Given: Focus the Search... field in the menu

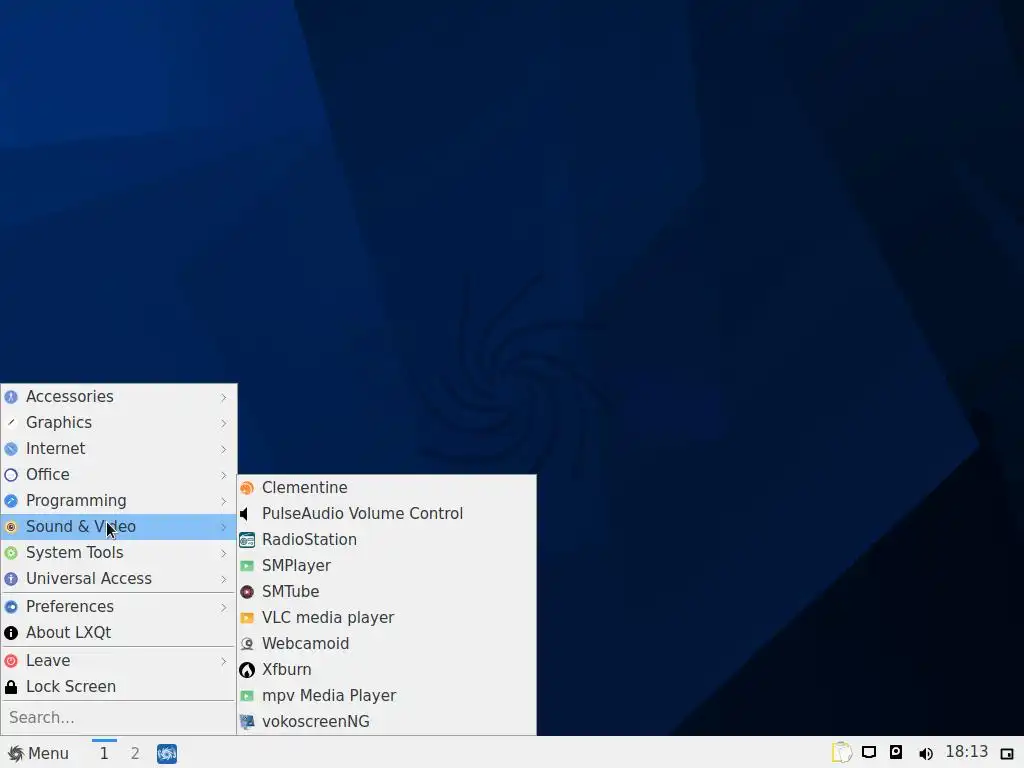Looking at the screenshot, I should click(119, 718).
